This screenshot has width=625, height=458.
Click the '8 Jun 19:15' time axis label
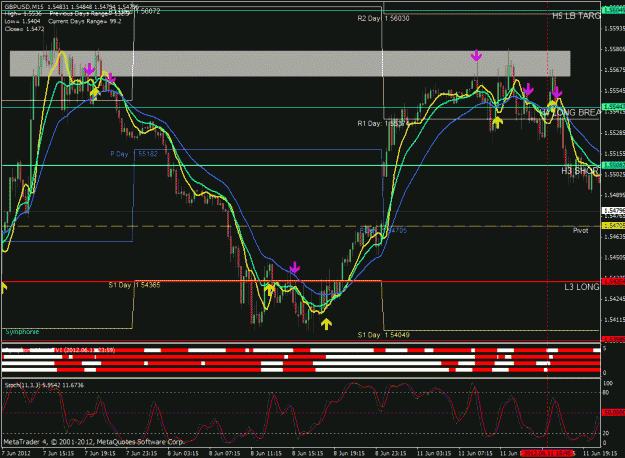tap(349, 454)
